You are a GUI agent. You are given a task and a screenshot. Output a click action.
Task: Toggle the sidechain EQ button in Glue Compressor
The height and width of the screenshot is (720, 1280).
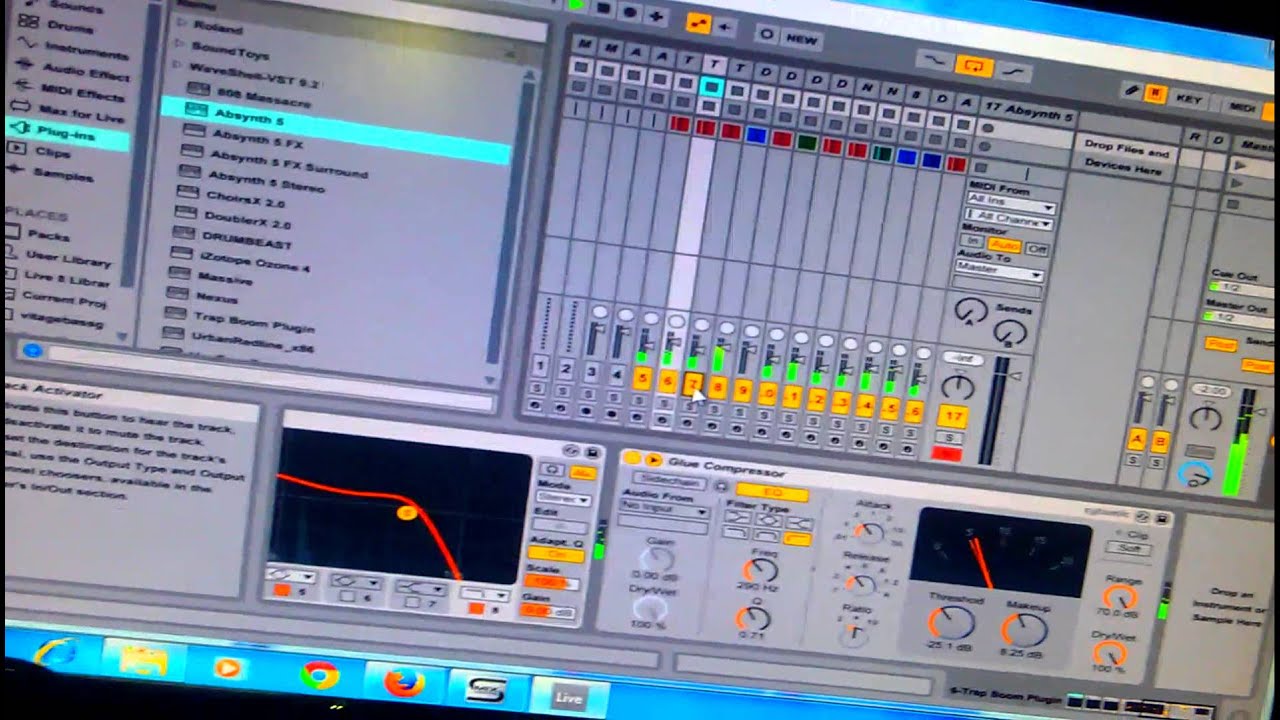click(772, 492)
